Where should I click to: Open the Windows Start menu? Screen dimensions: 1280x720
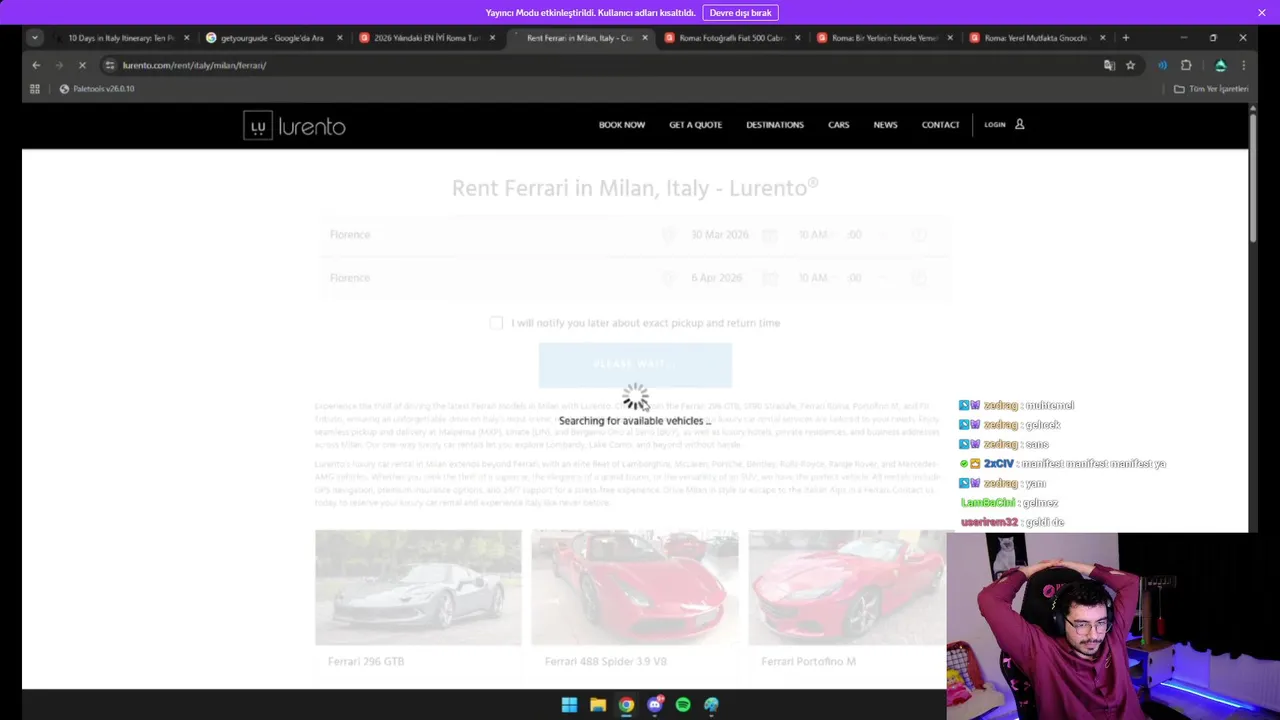click(x=569, y=705)
